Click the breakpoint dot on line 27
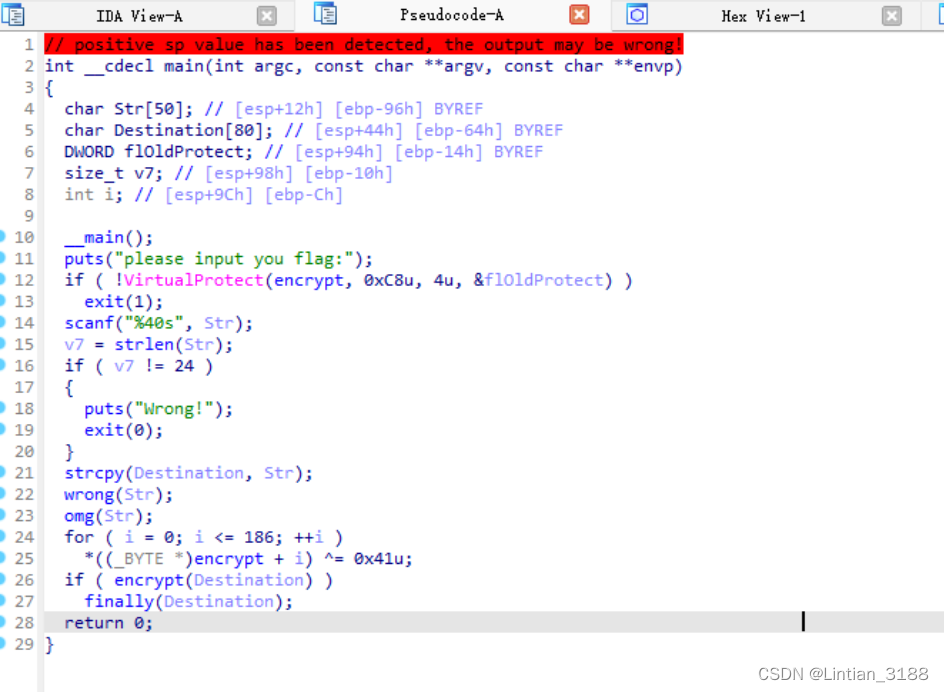944x692 pixels. (2, 600)
